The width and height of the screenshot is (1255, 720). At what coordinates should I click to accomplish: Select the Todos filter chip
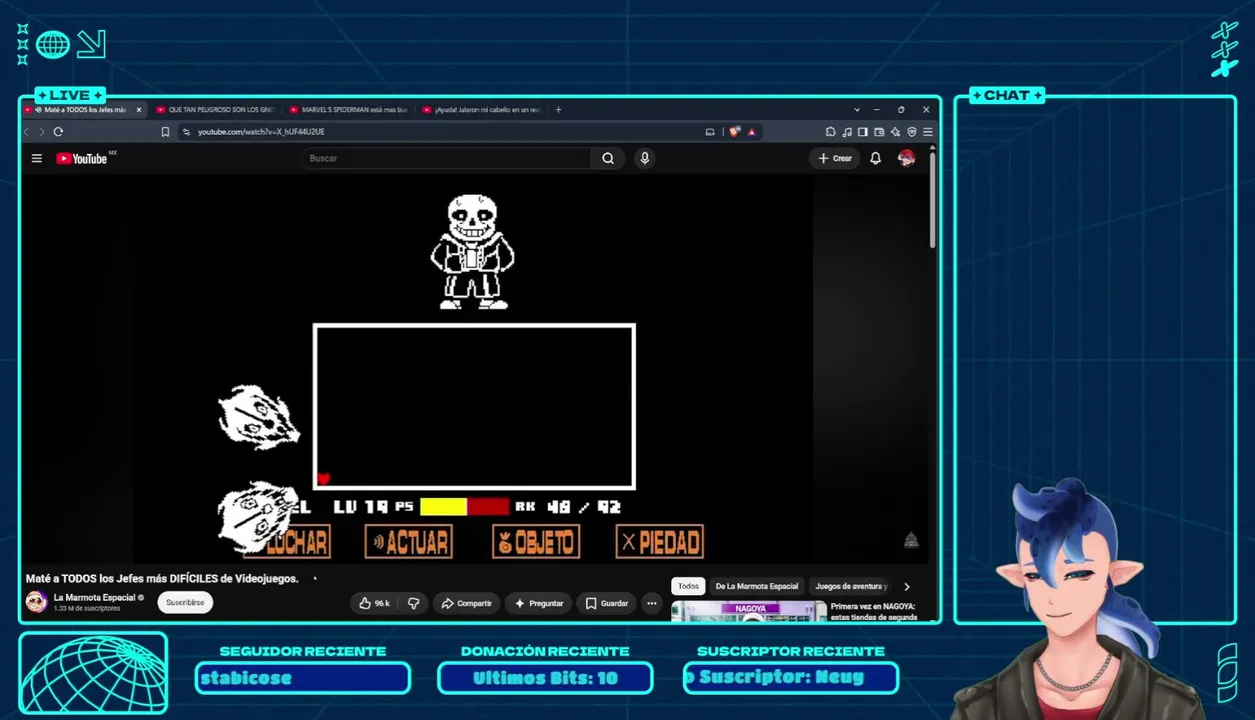688,586
